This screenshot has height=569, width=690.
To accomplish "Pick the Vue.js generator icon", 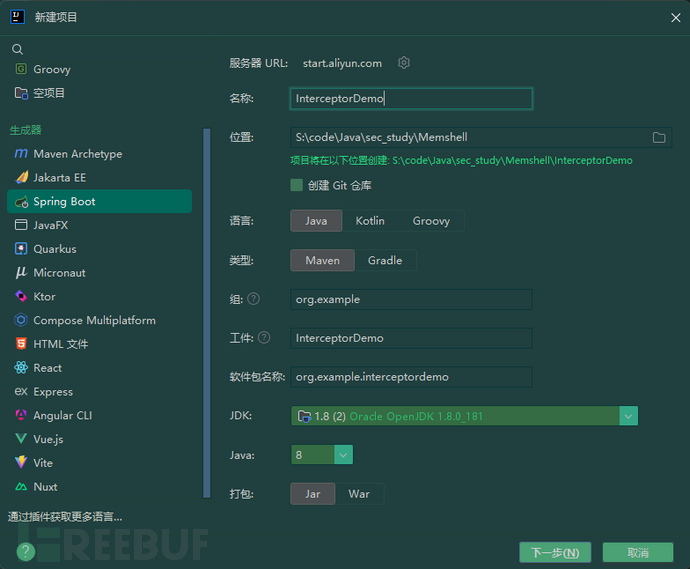I will coord(21,440).
